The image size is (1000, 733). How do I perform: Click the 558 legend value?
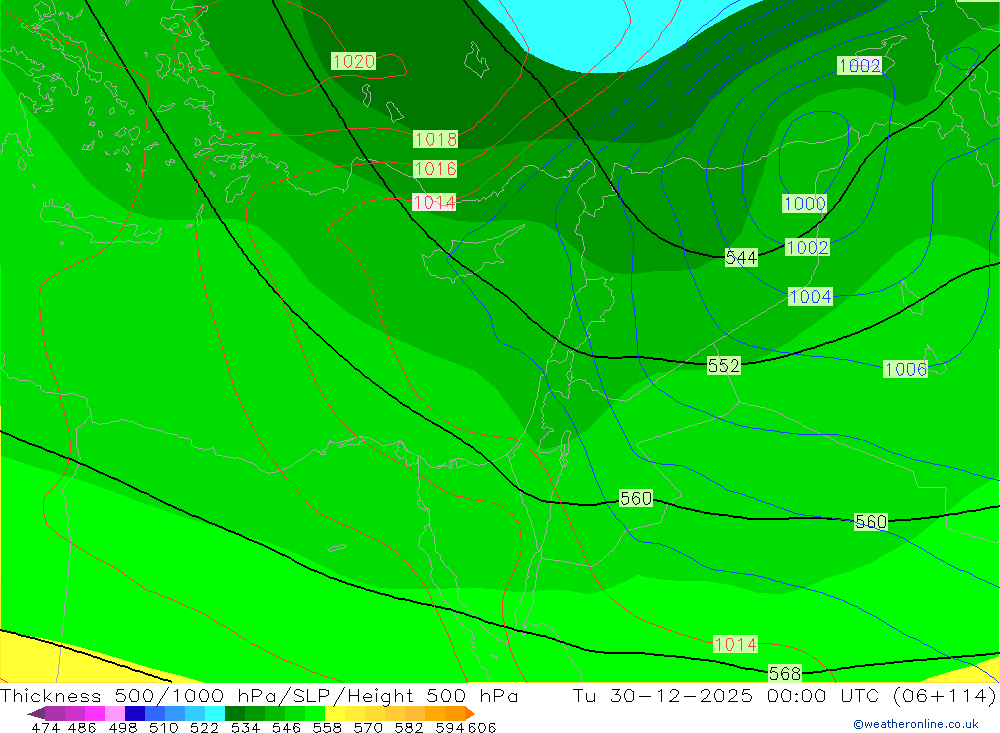[x=326, y=727]
